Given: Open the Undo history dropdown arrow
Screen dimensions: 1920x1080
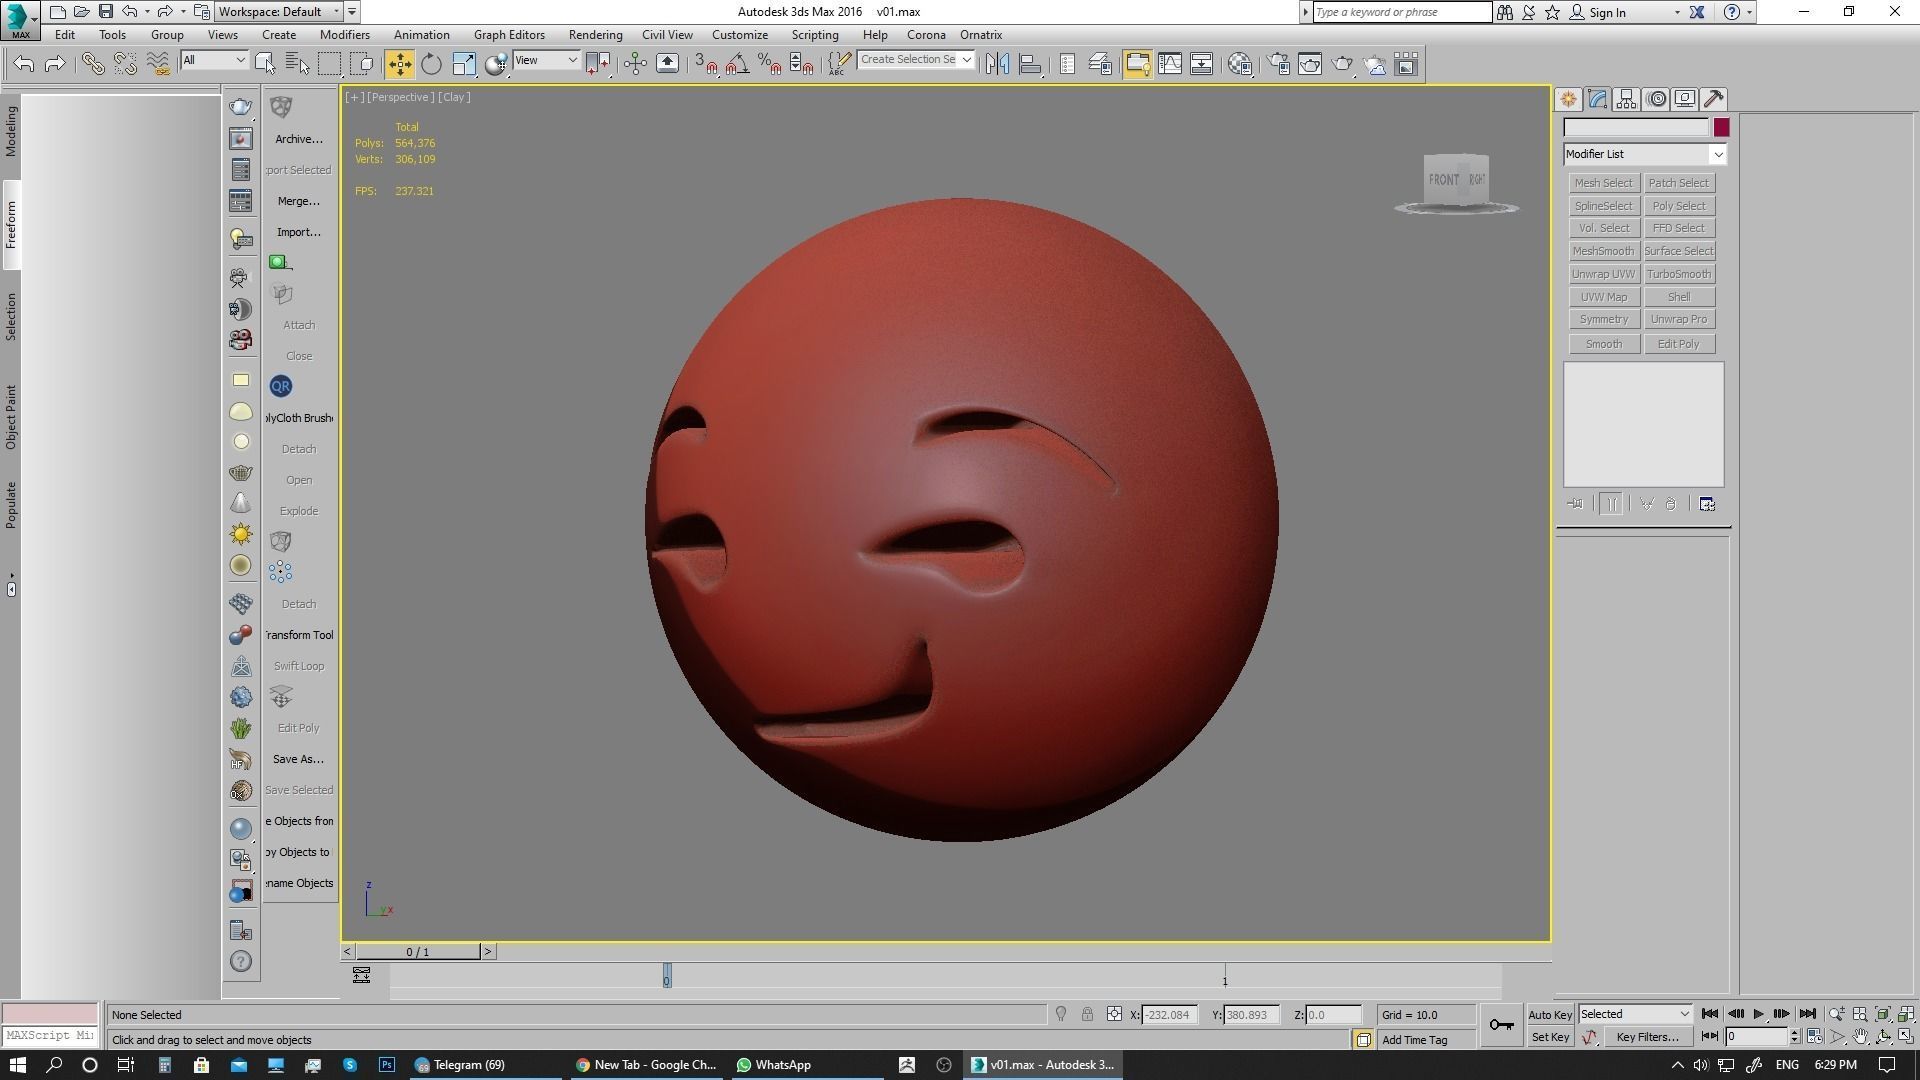Looking at the screenshot, I should pos(147,12).
